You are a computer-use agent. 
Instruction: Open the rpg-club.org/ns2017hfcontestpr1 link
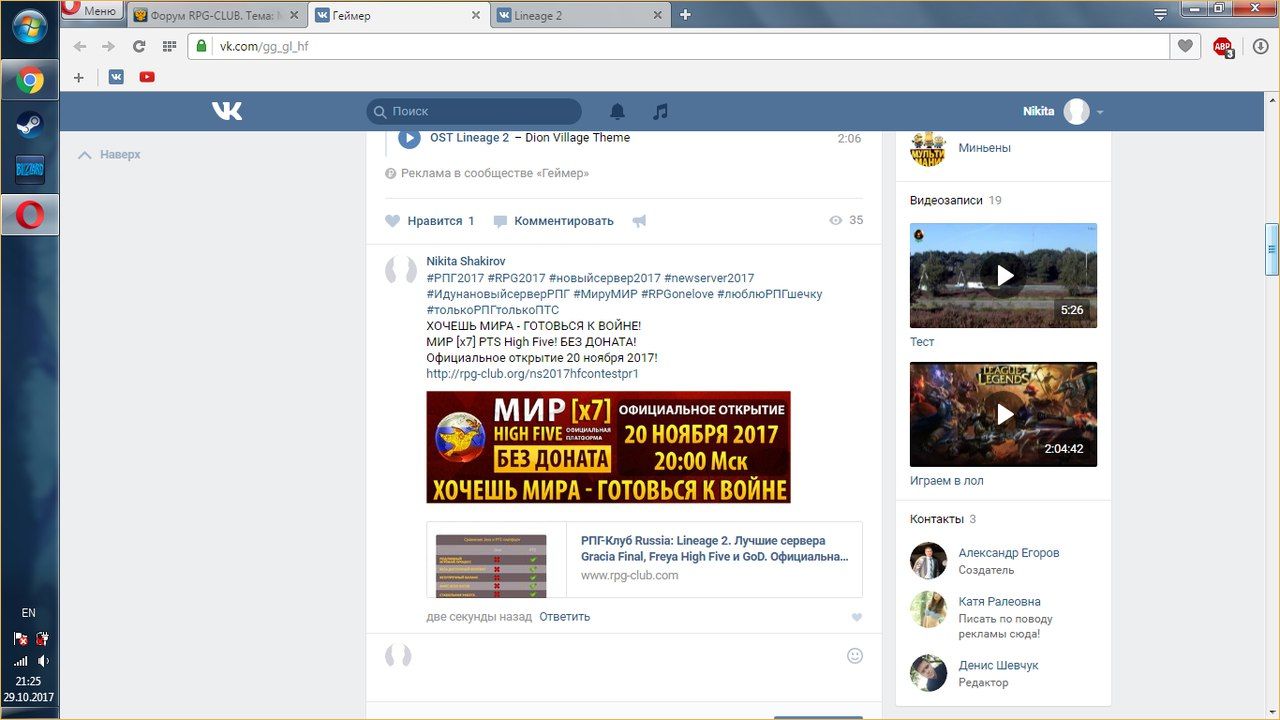tap(532, 374)
